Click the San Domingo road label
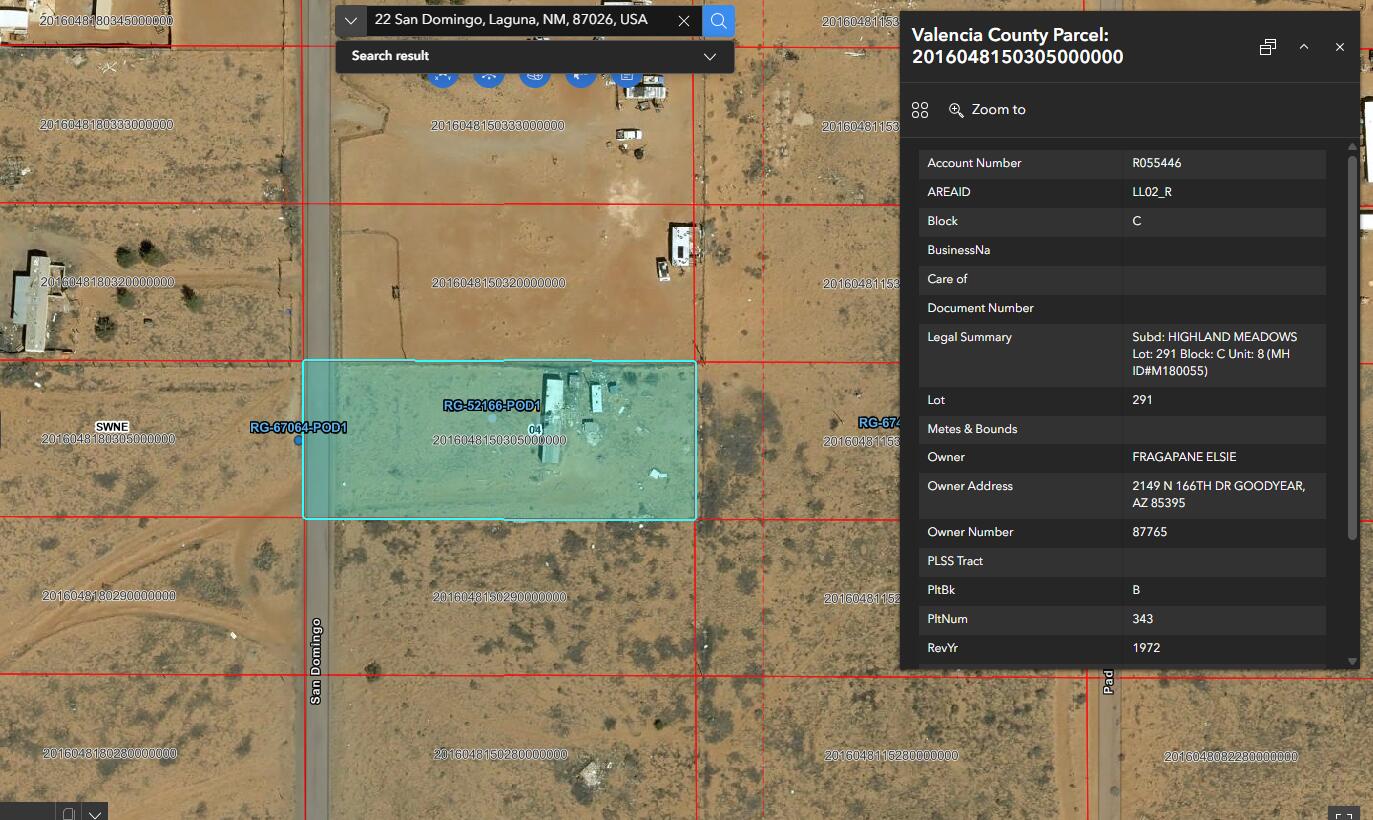The image size is (1373, 820). click(316, 661)
